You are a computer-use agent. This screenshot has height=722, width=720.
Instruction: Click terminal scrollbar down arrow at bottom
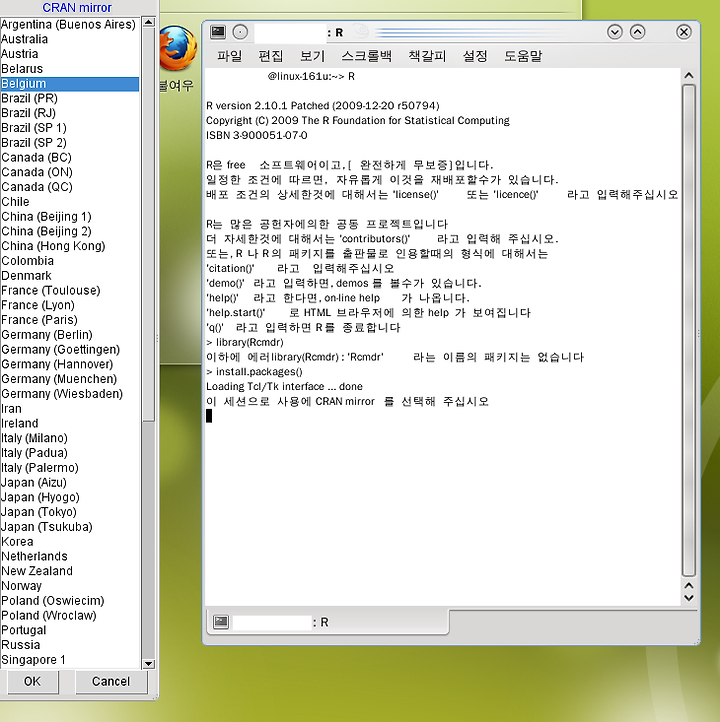pyautogui.click(x=689, y=598)
